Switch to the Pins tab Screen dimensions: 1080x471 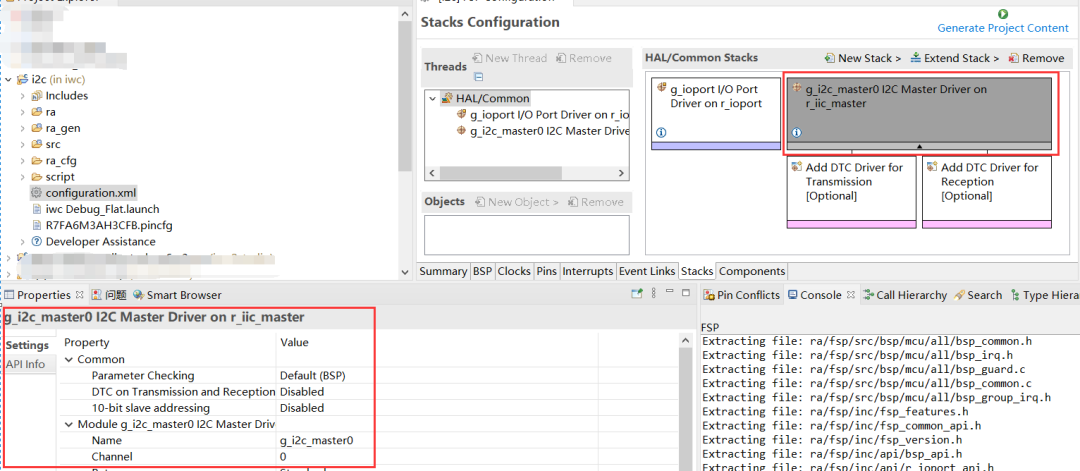click(546, 271)
